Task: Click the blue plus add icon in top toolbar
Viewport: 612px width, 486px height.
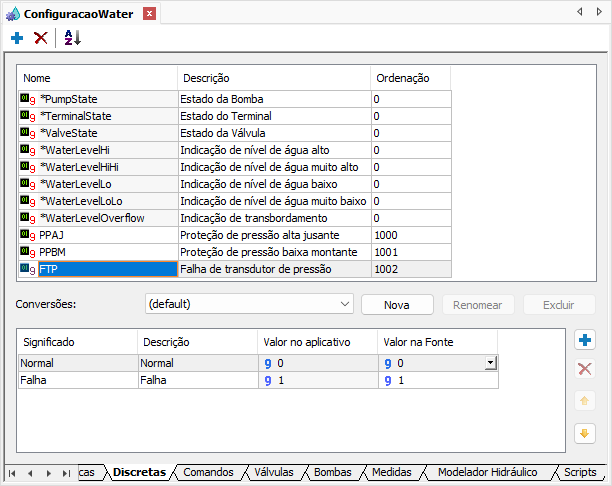Action: click(17, 38)
